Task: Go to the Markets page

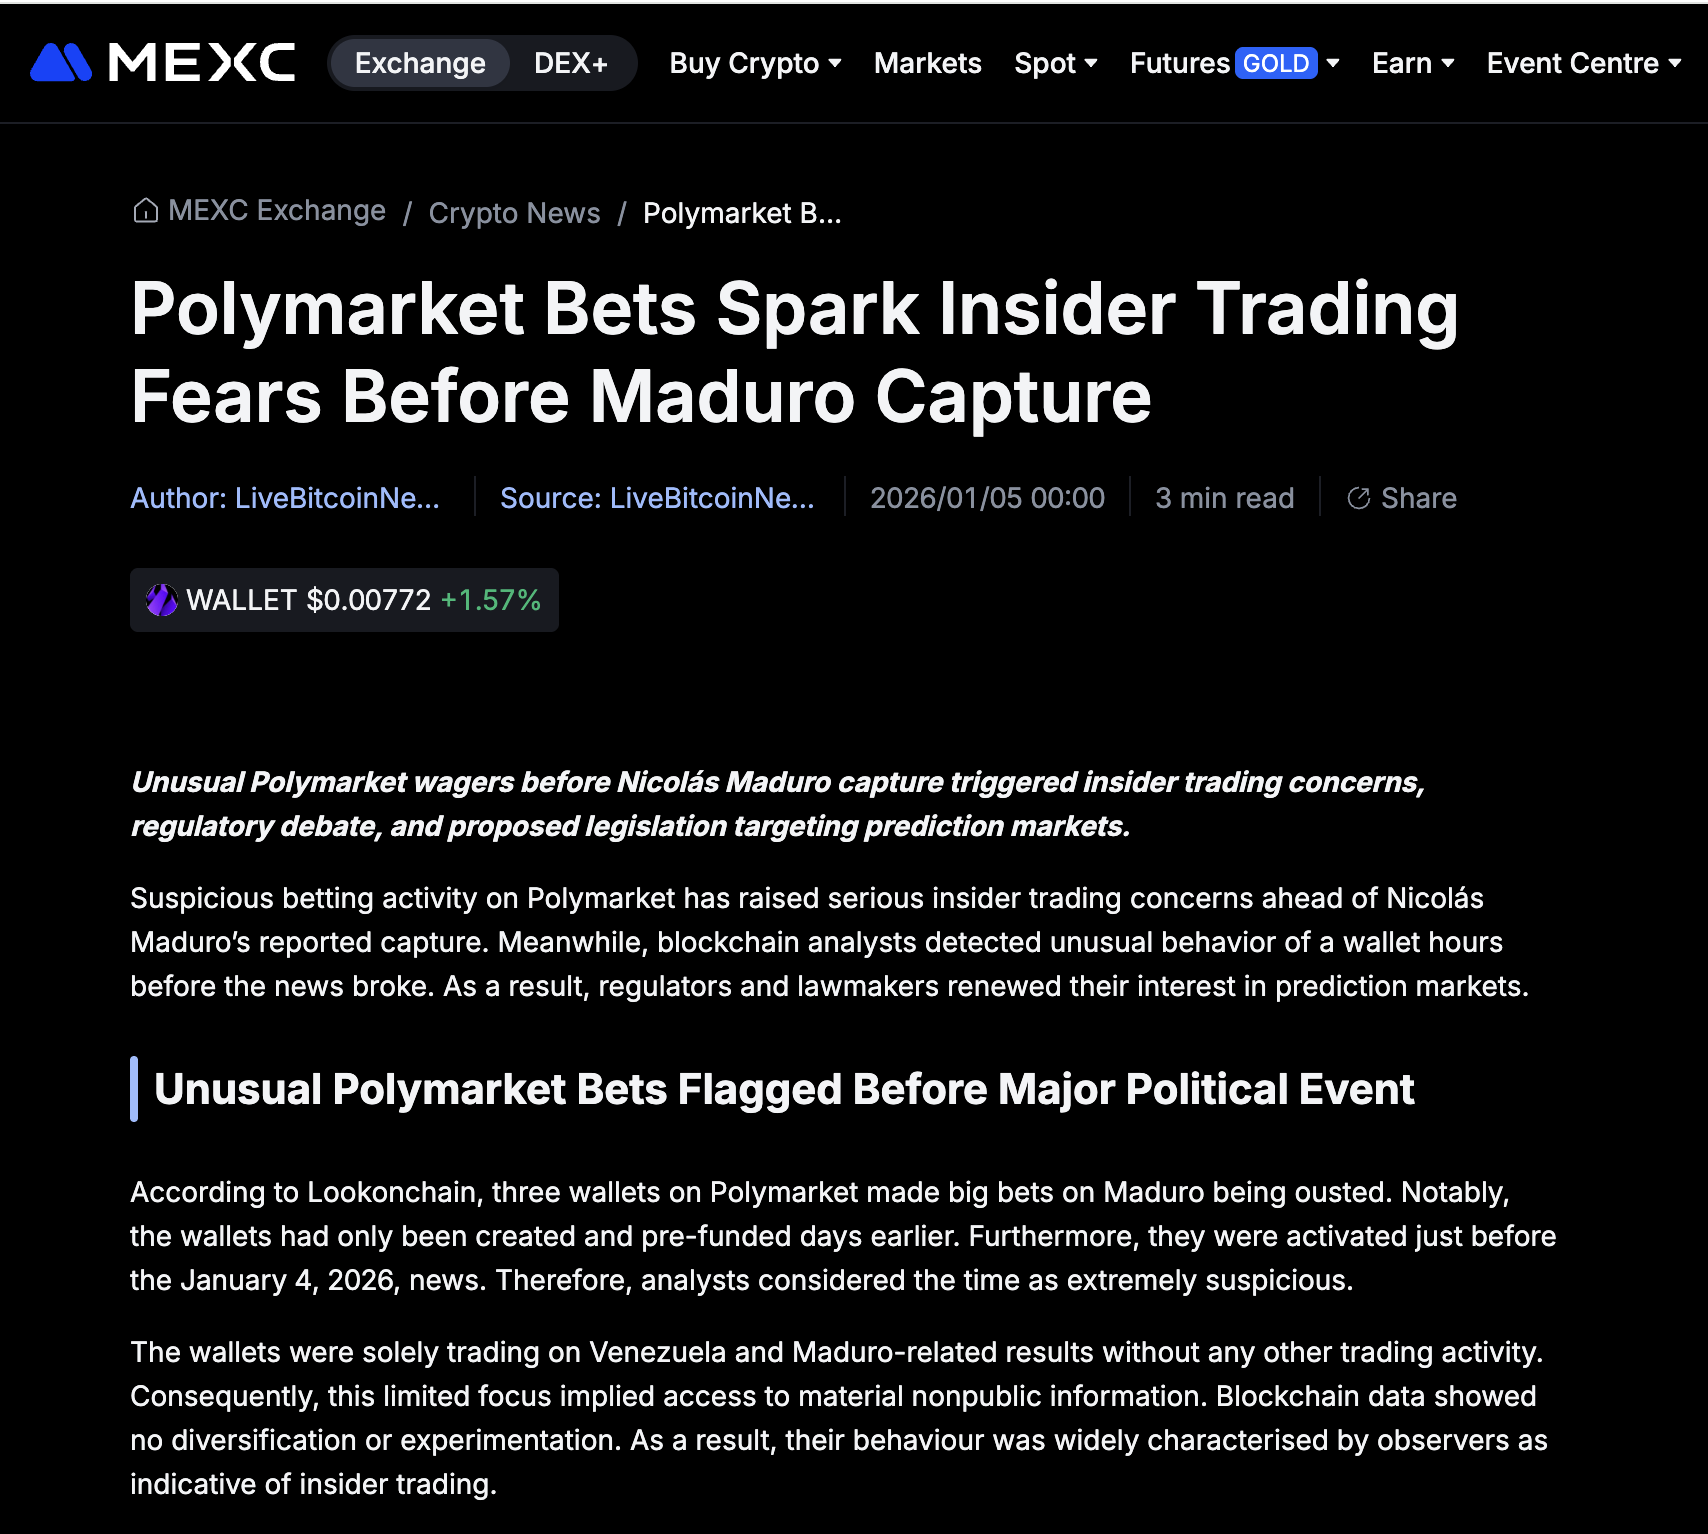Action: tap(927, 63)
